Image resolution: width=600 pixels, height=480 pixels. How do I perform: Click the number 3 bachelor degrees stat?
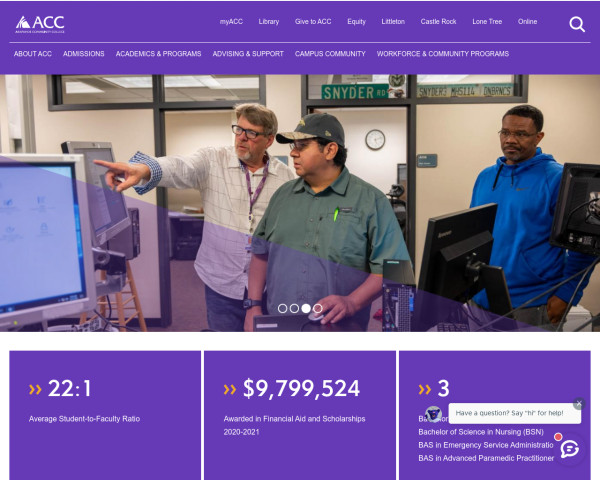tap(443, 389)
